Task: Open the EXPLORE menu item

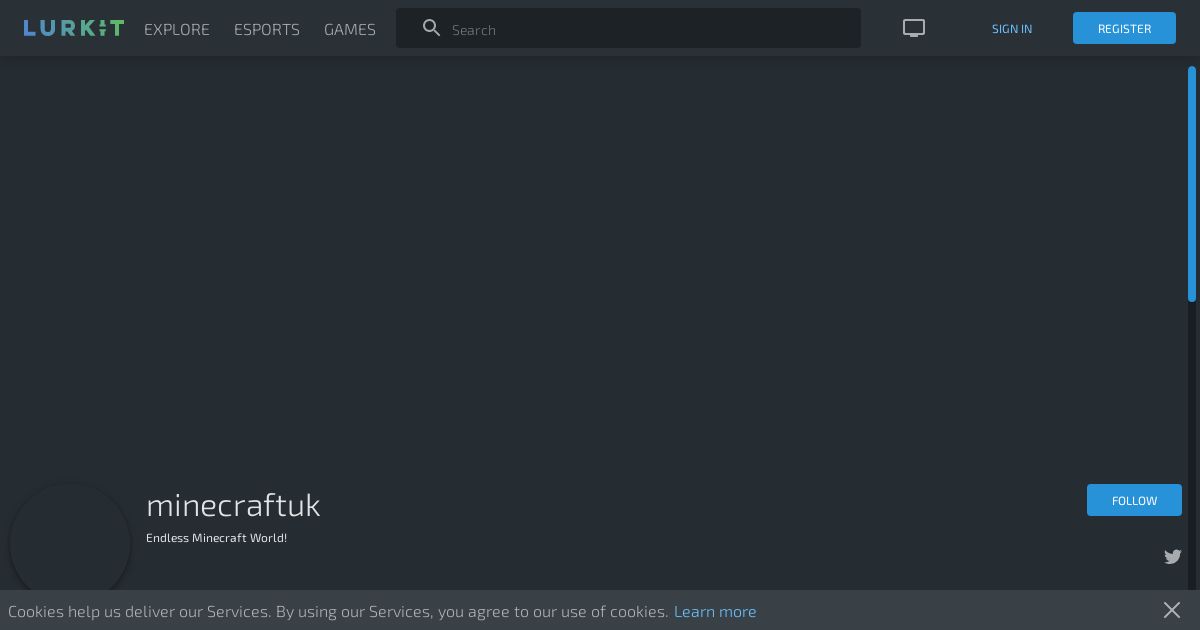Action: (x=177, y=29)
